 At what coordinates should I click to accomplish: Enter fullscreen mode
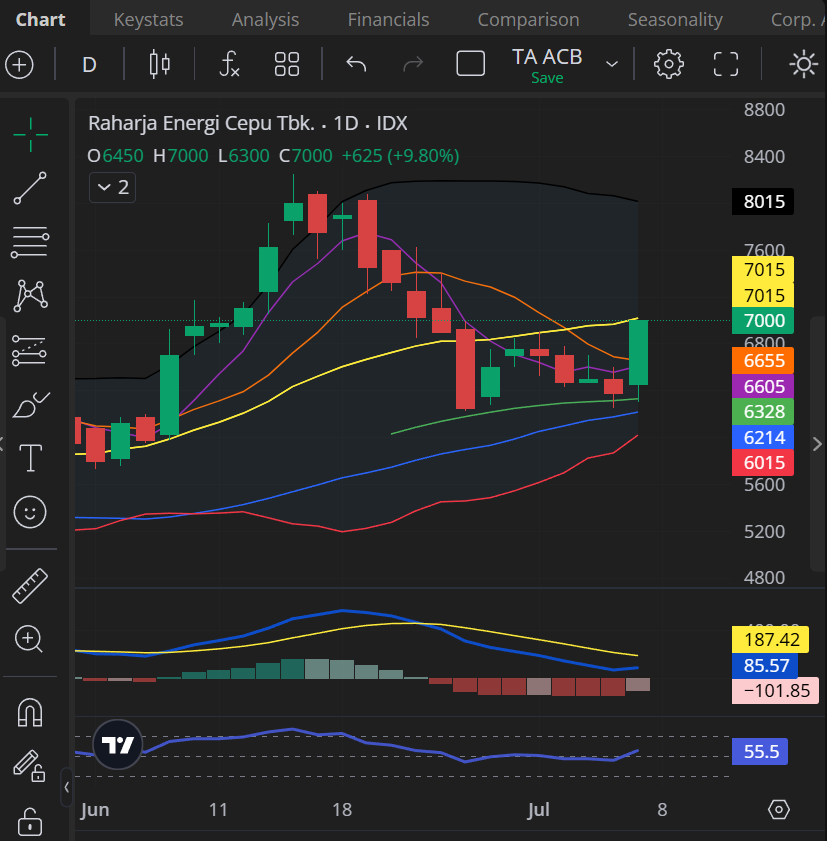coord(726,65)
